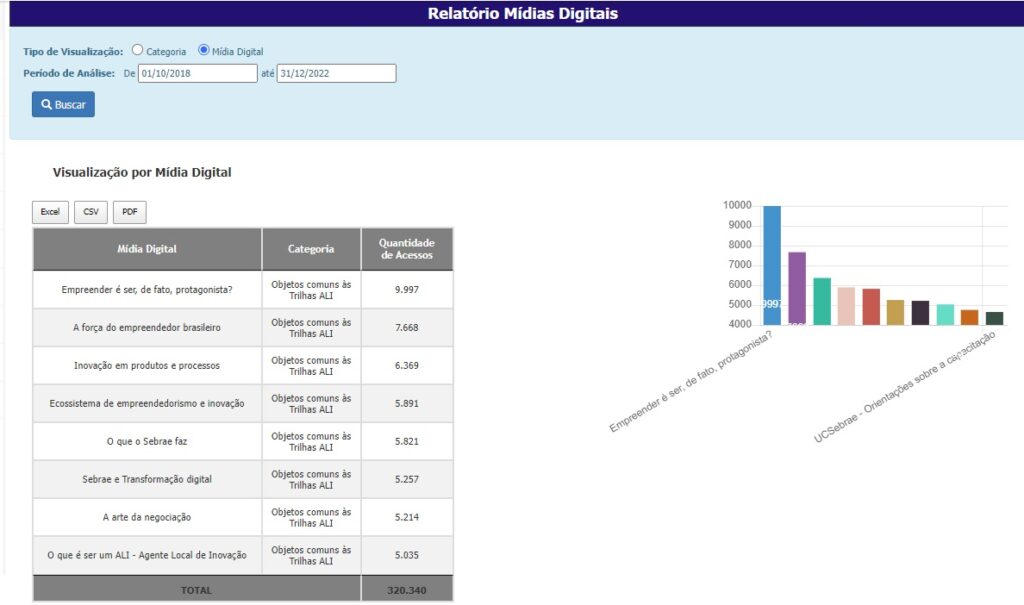Click the end date field 31/12/2022

click(x=336, y=73)
